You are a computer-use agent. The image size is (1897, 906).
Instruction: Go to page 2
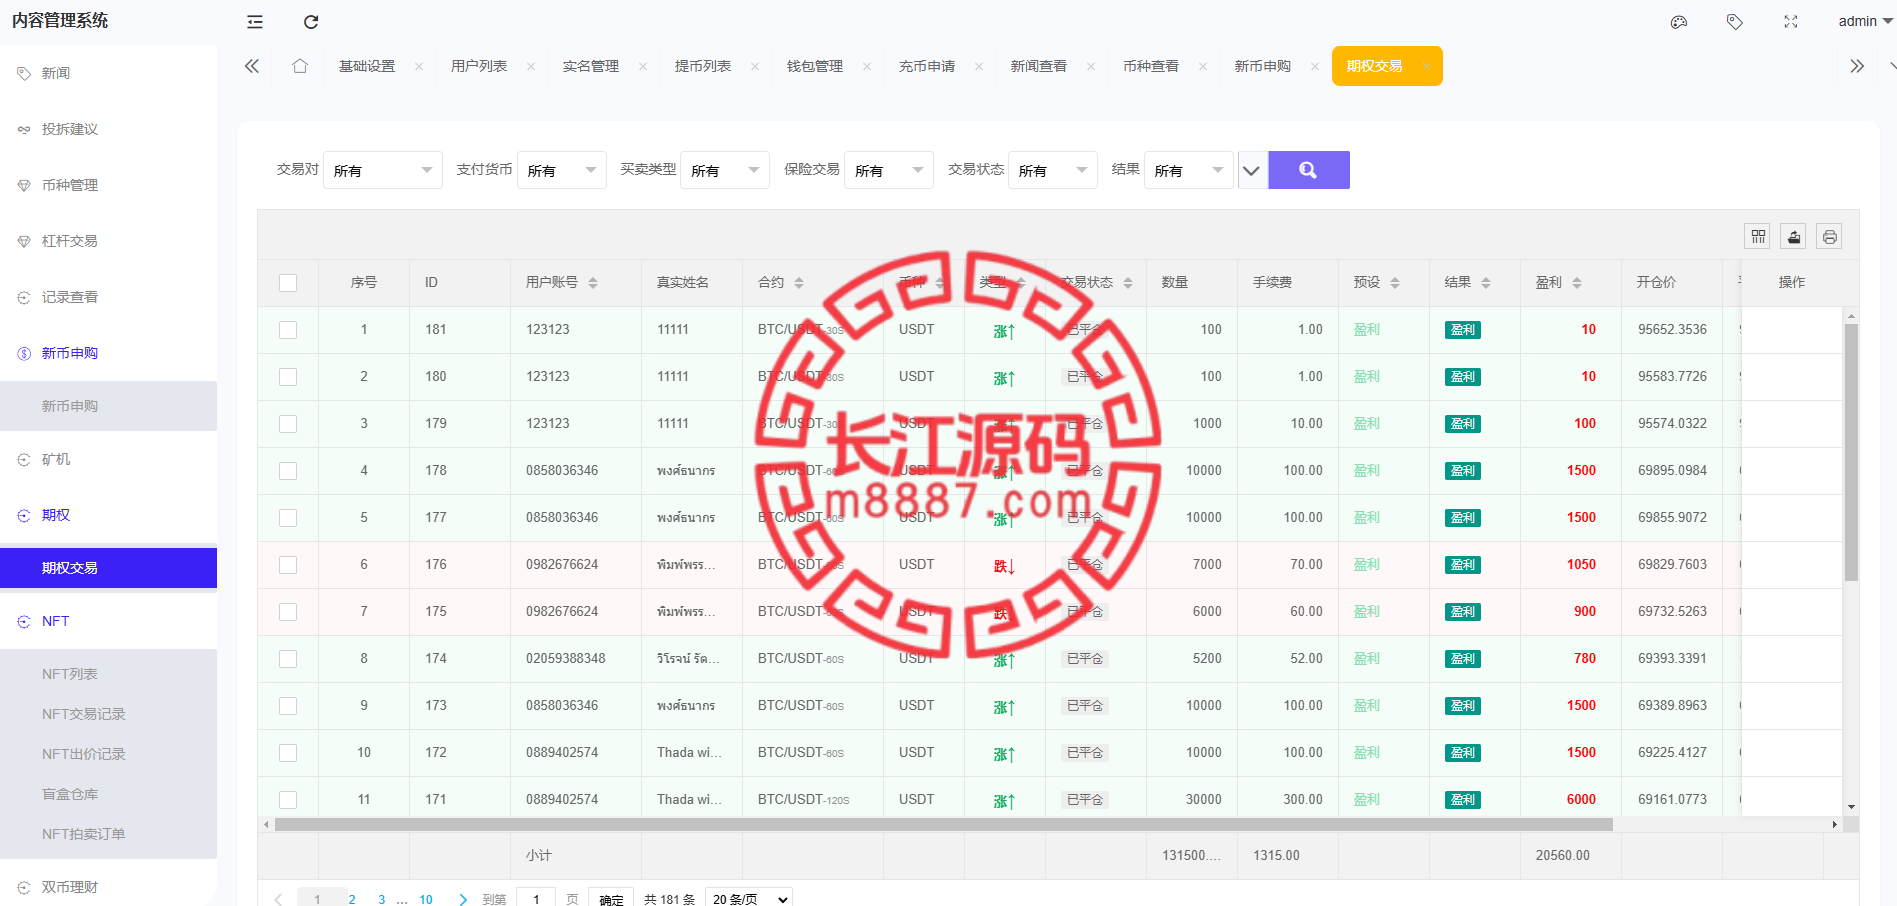pyautogui.click(x=352, y=899)
